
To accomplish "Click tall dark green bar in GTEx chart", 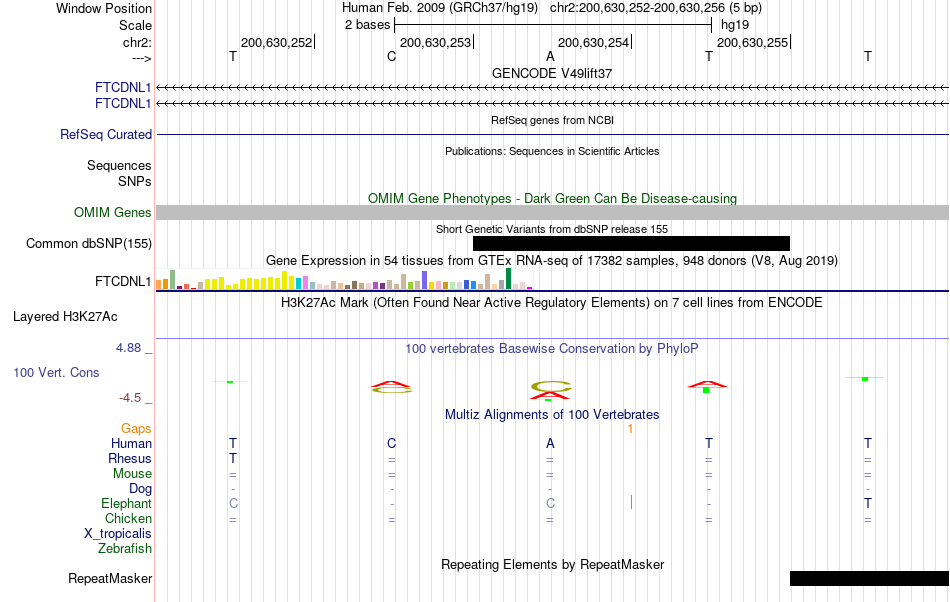I will pyautogui.click(x=508, y=279).
